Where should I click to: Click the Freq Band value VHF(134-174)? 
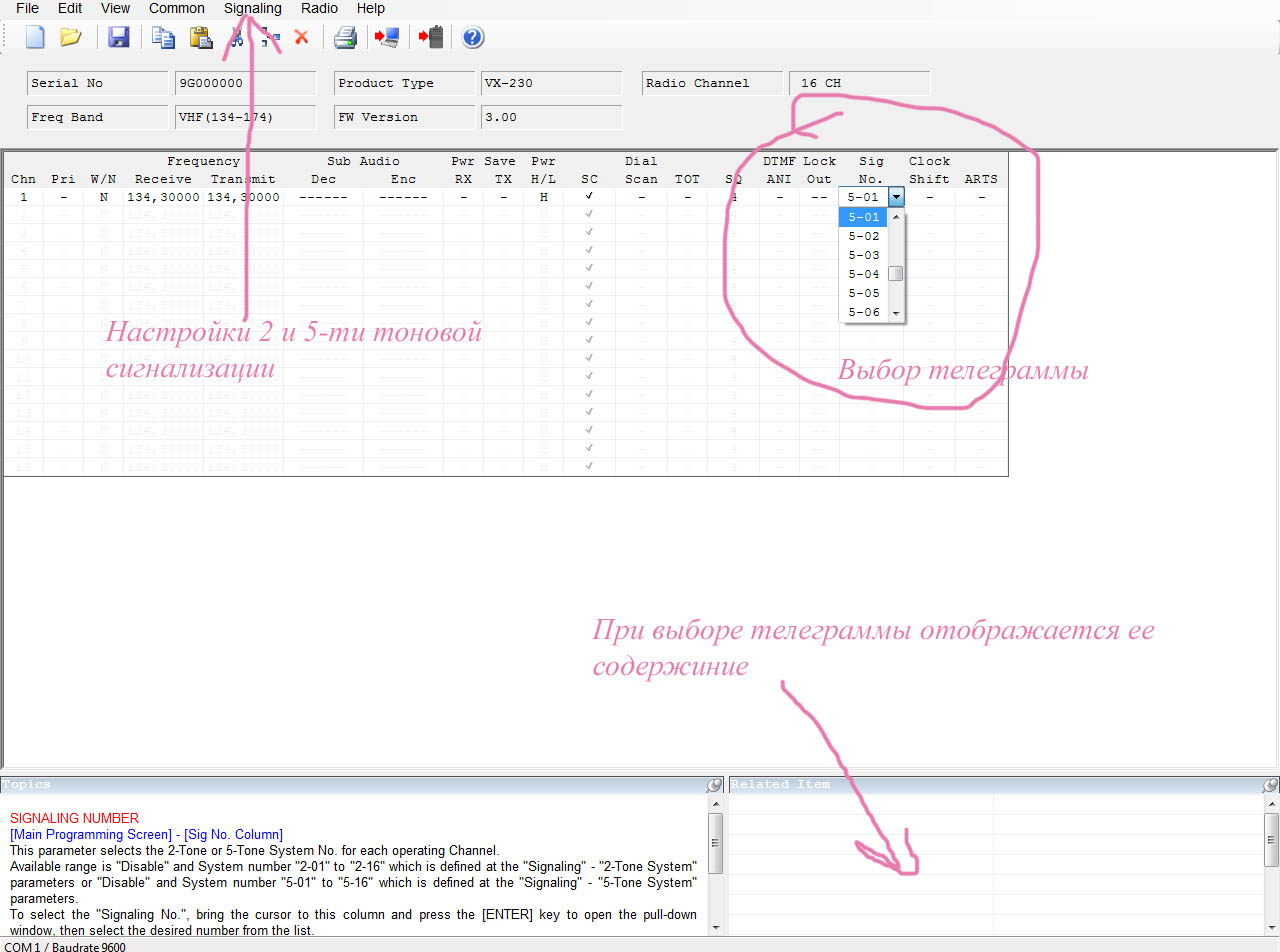pyautogui.click(x=246, y=117)
